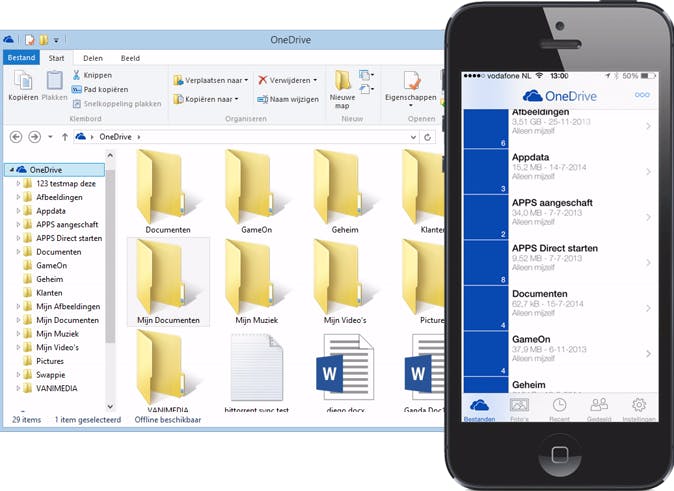Select Mijn Video's folder in file pane

345,282
